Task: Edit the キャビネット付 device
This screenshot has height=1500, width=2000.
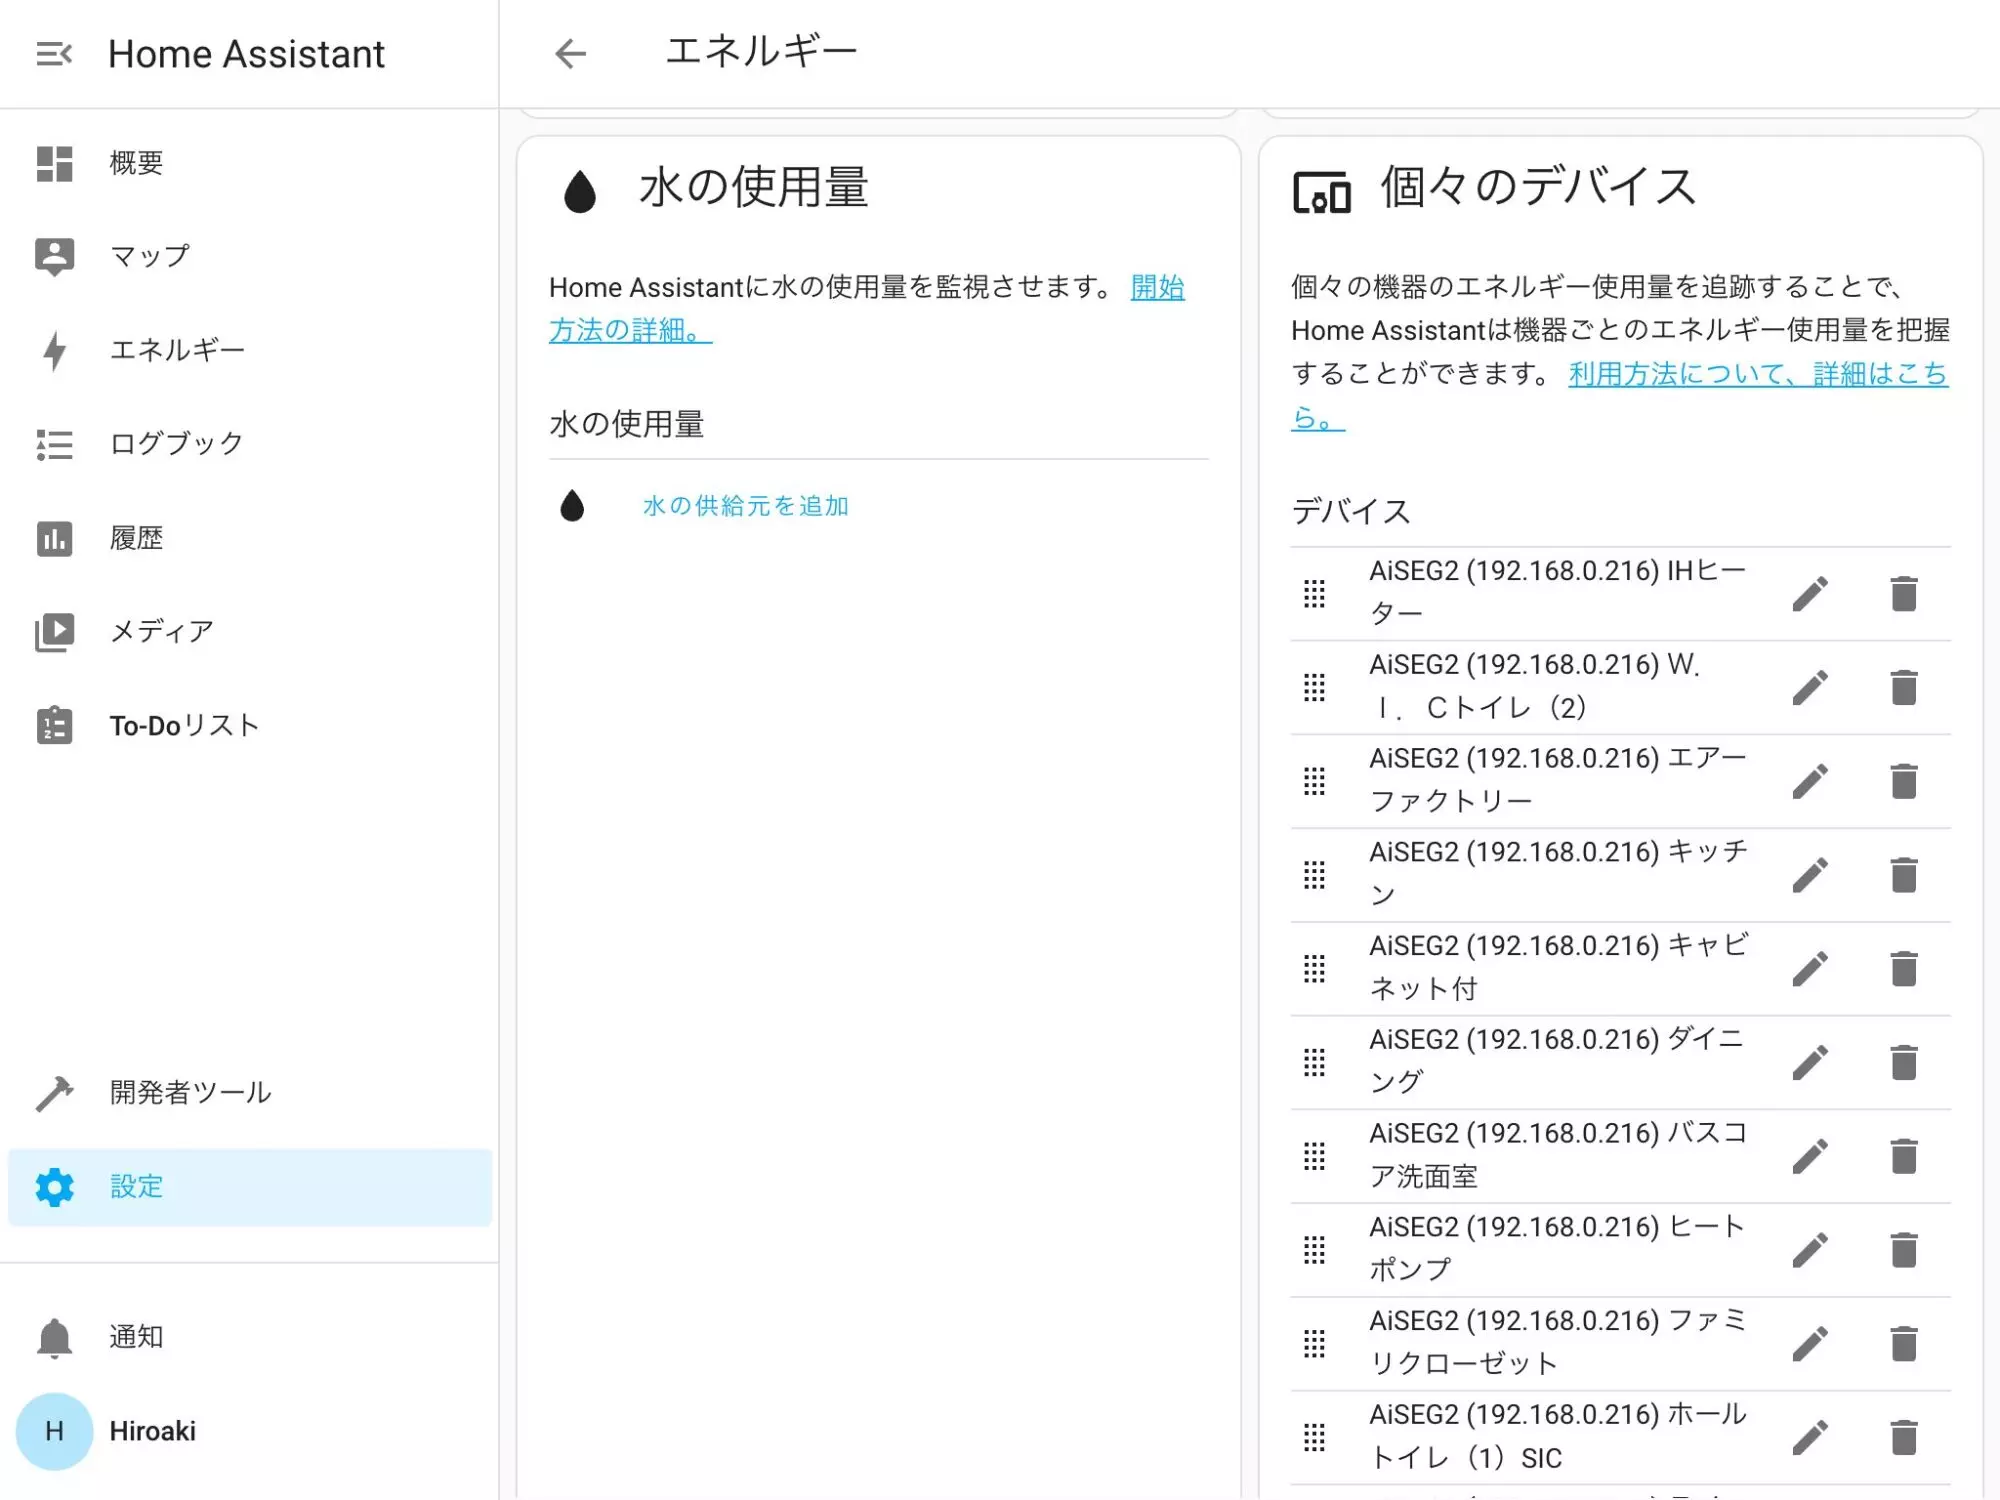Action: [1810, 968]
